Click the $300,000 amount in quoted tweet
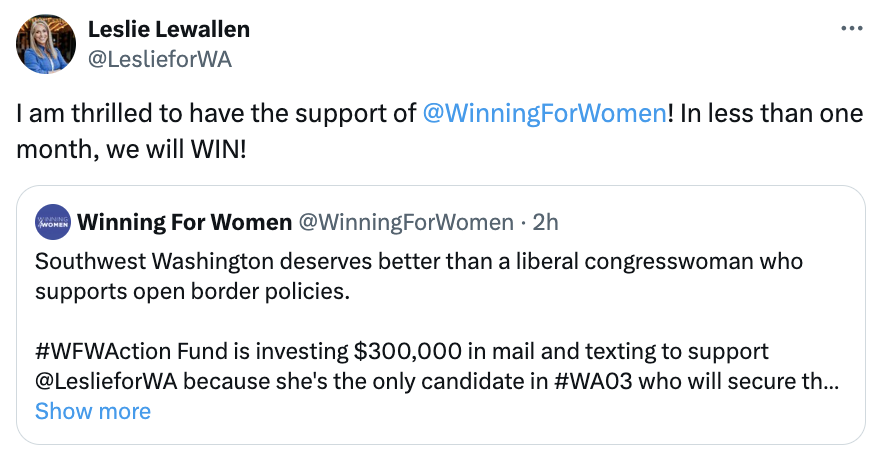The width and height of the screenshot is (884, 460). (x=399, y=352)
